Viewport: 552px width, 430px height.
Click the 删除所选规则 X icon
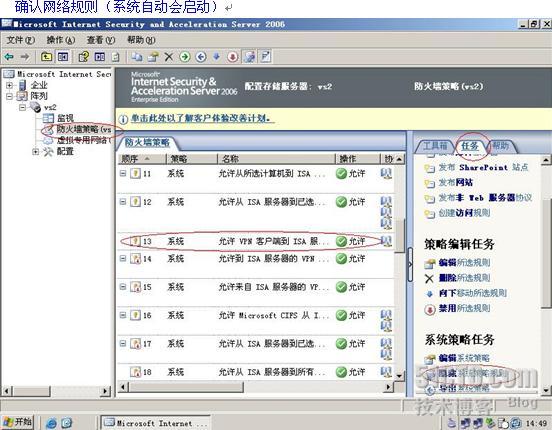click(x=429, y=279)
